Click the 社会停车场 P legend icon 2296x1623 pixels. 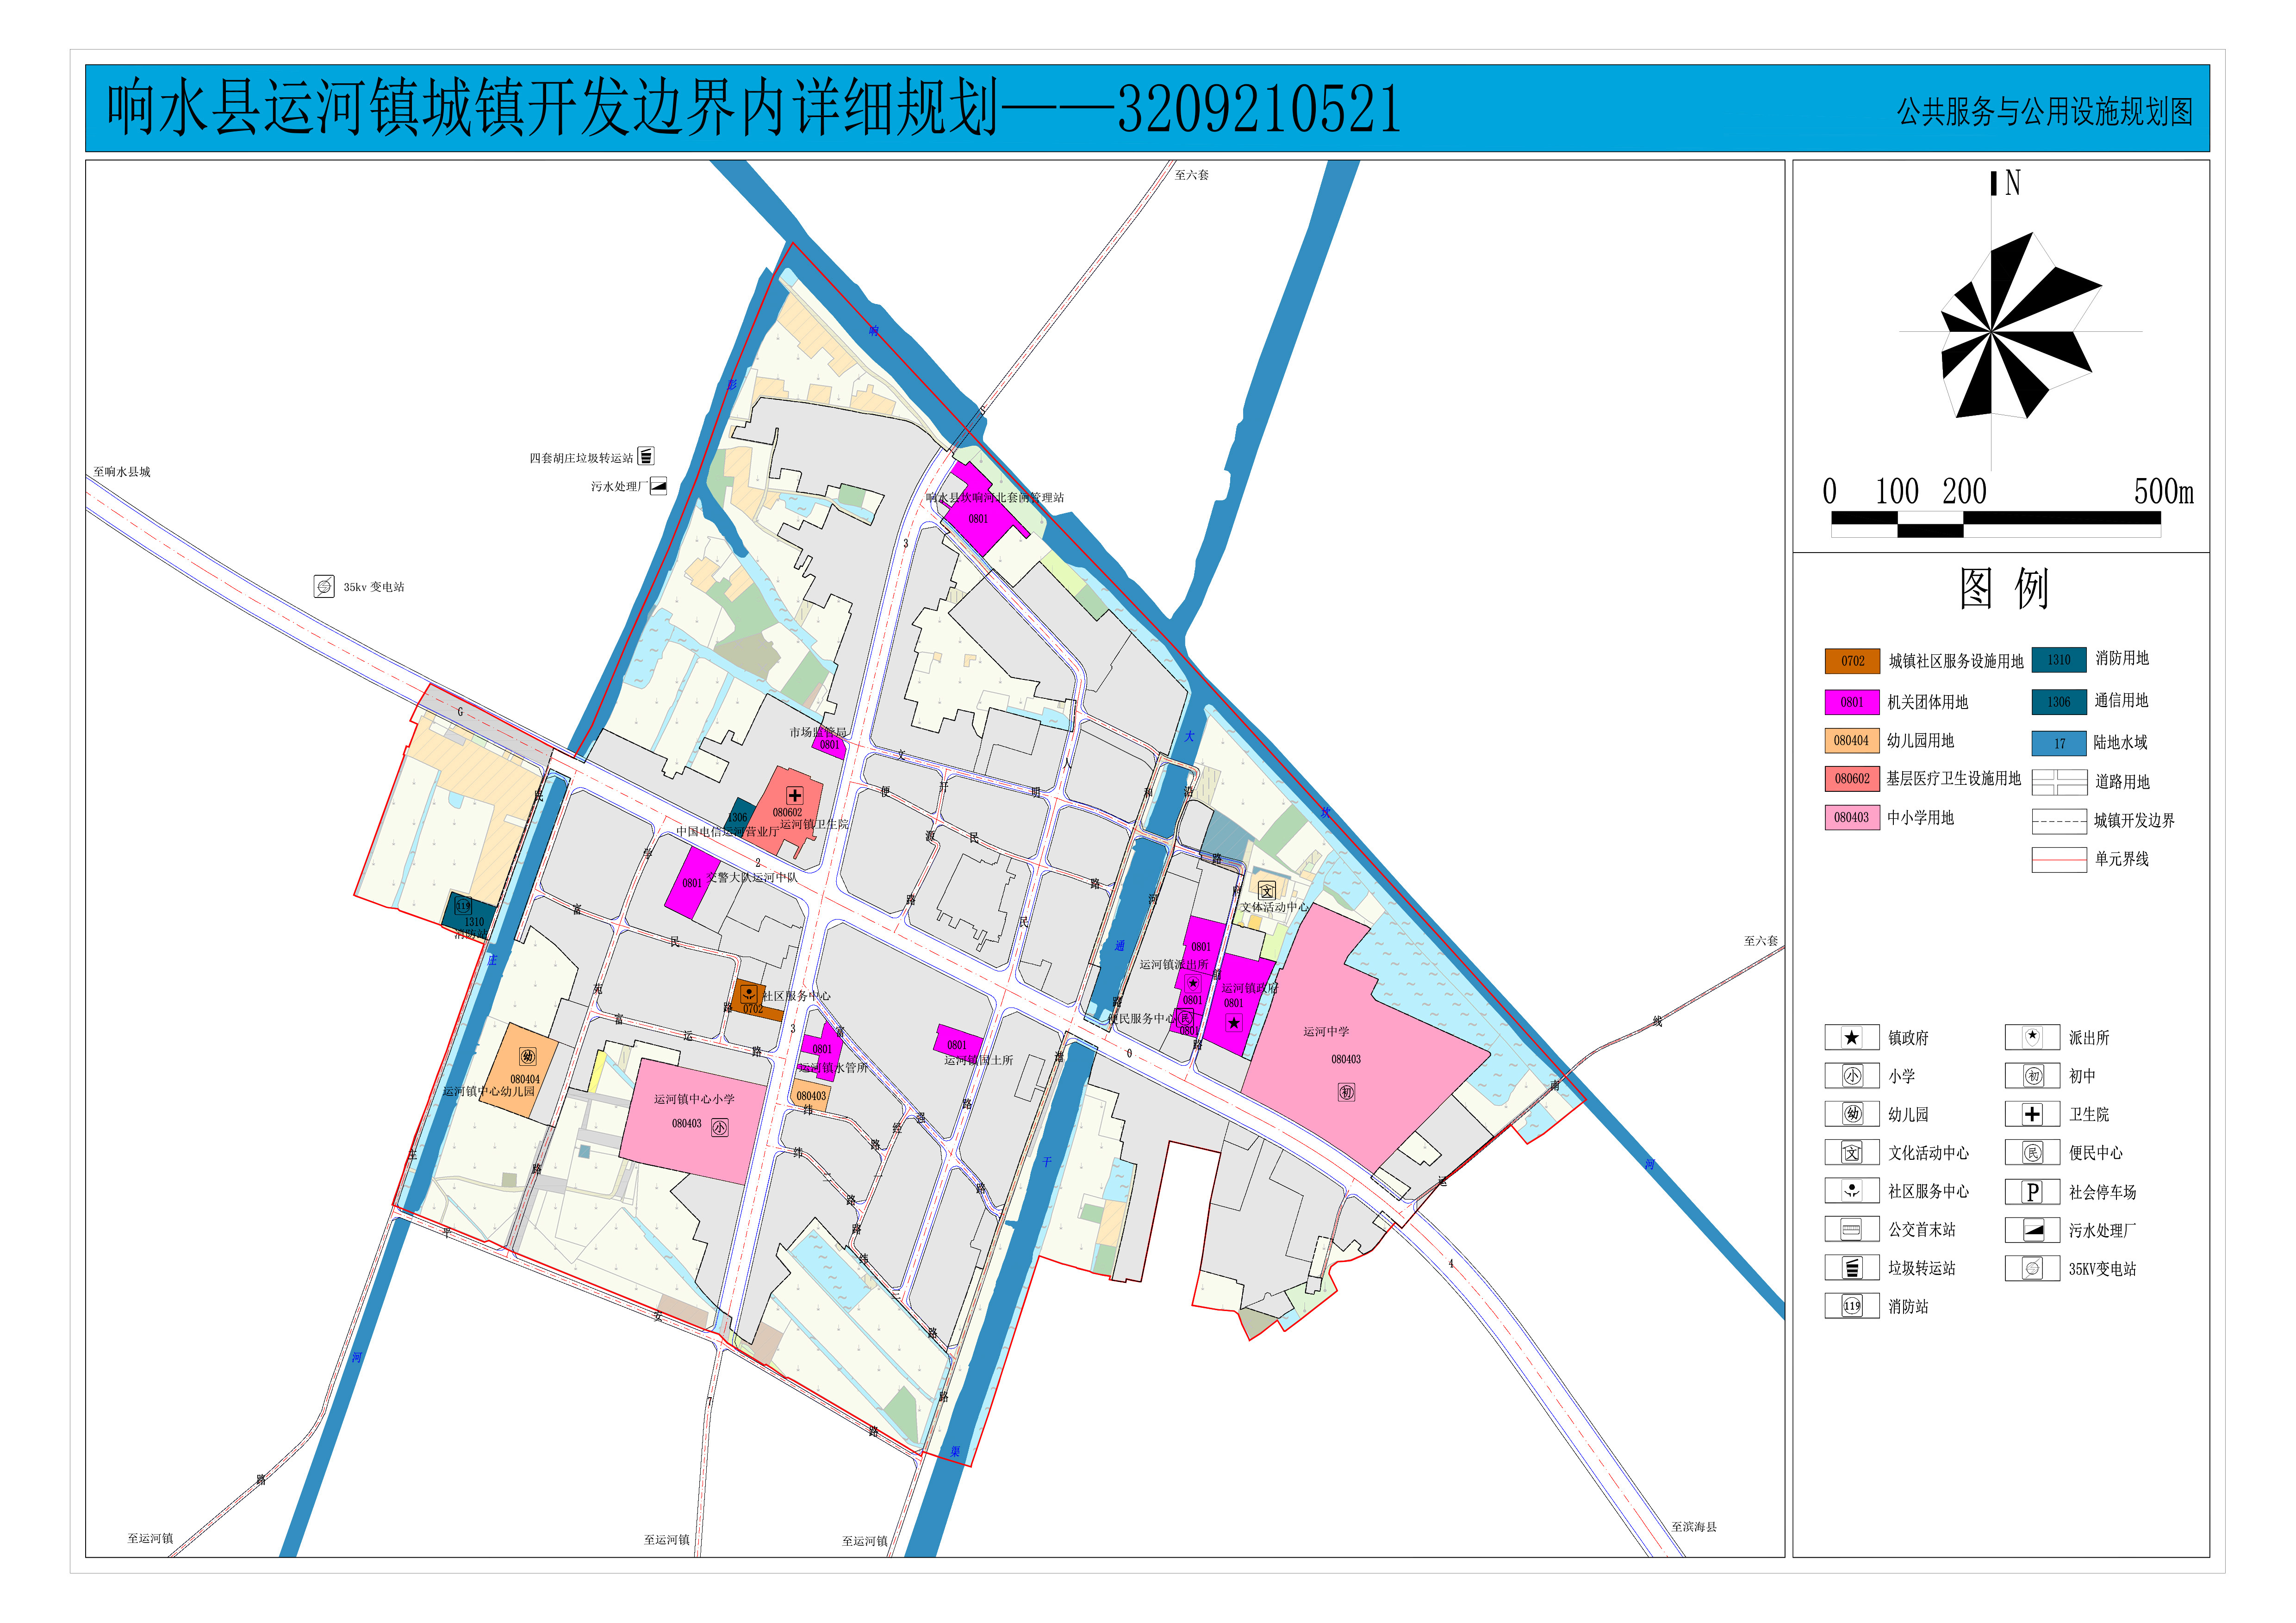click(2032, 1191)
